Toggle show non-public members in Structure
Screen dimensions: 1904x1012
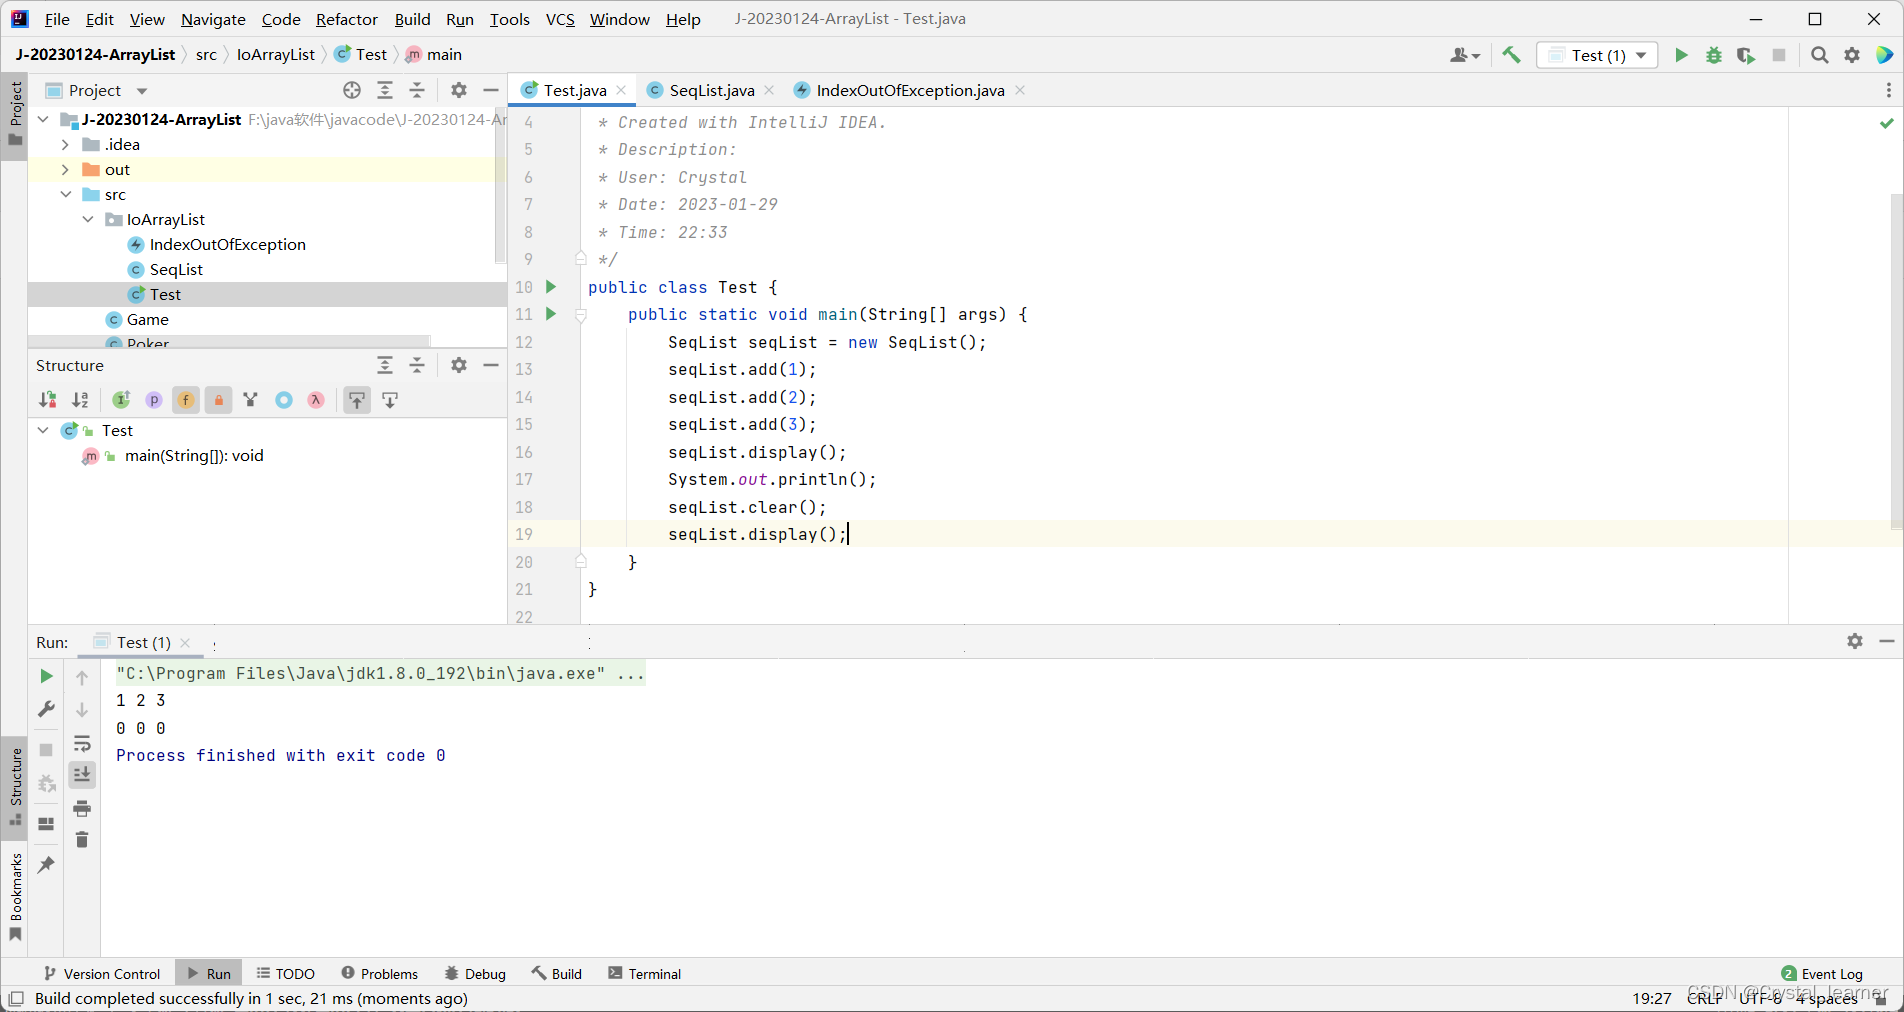(x=219, y=400)
